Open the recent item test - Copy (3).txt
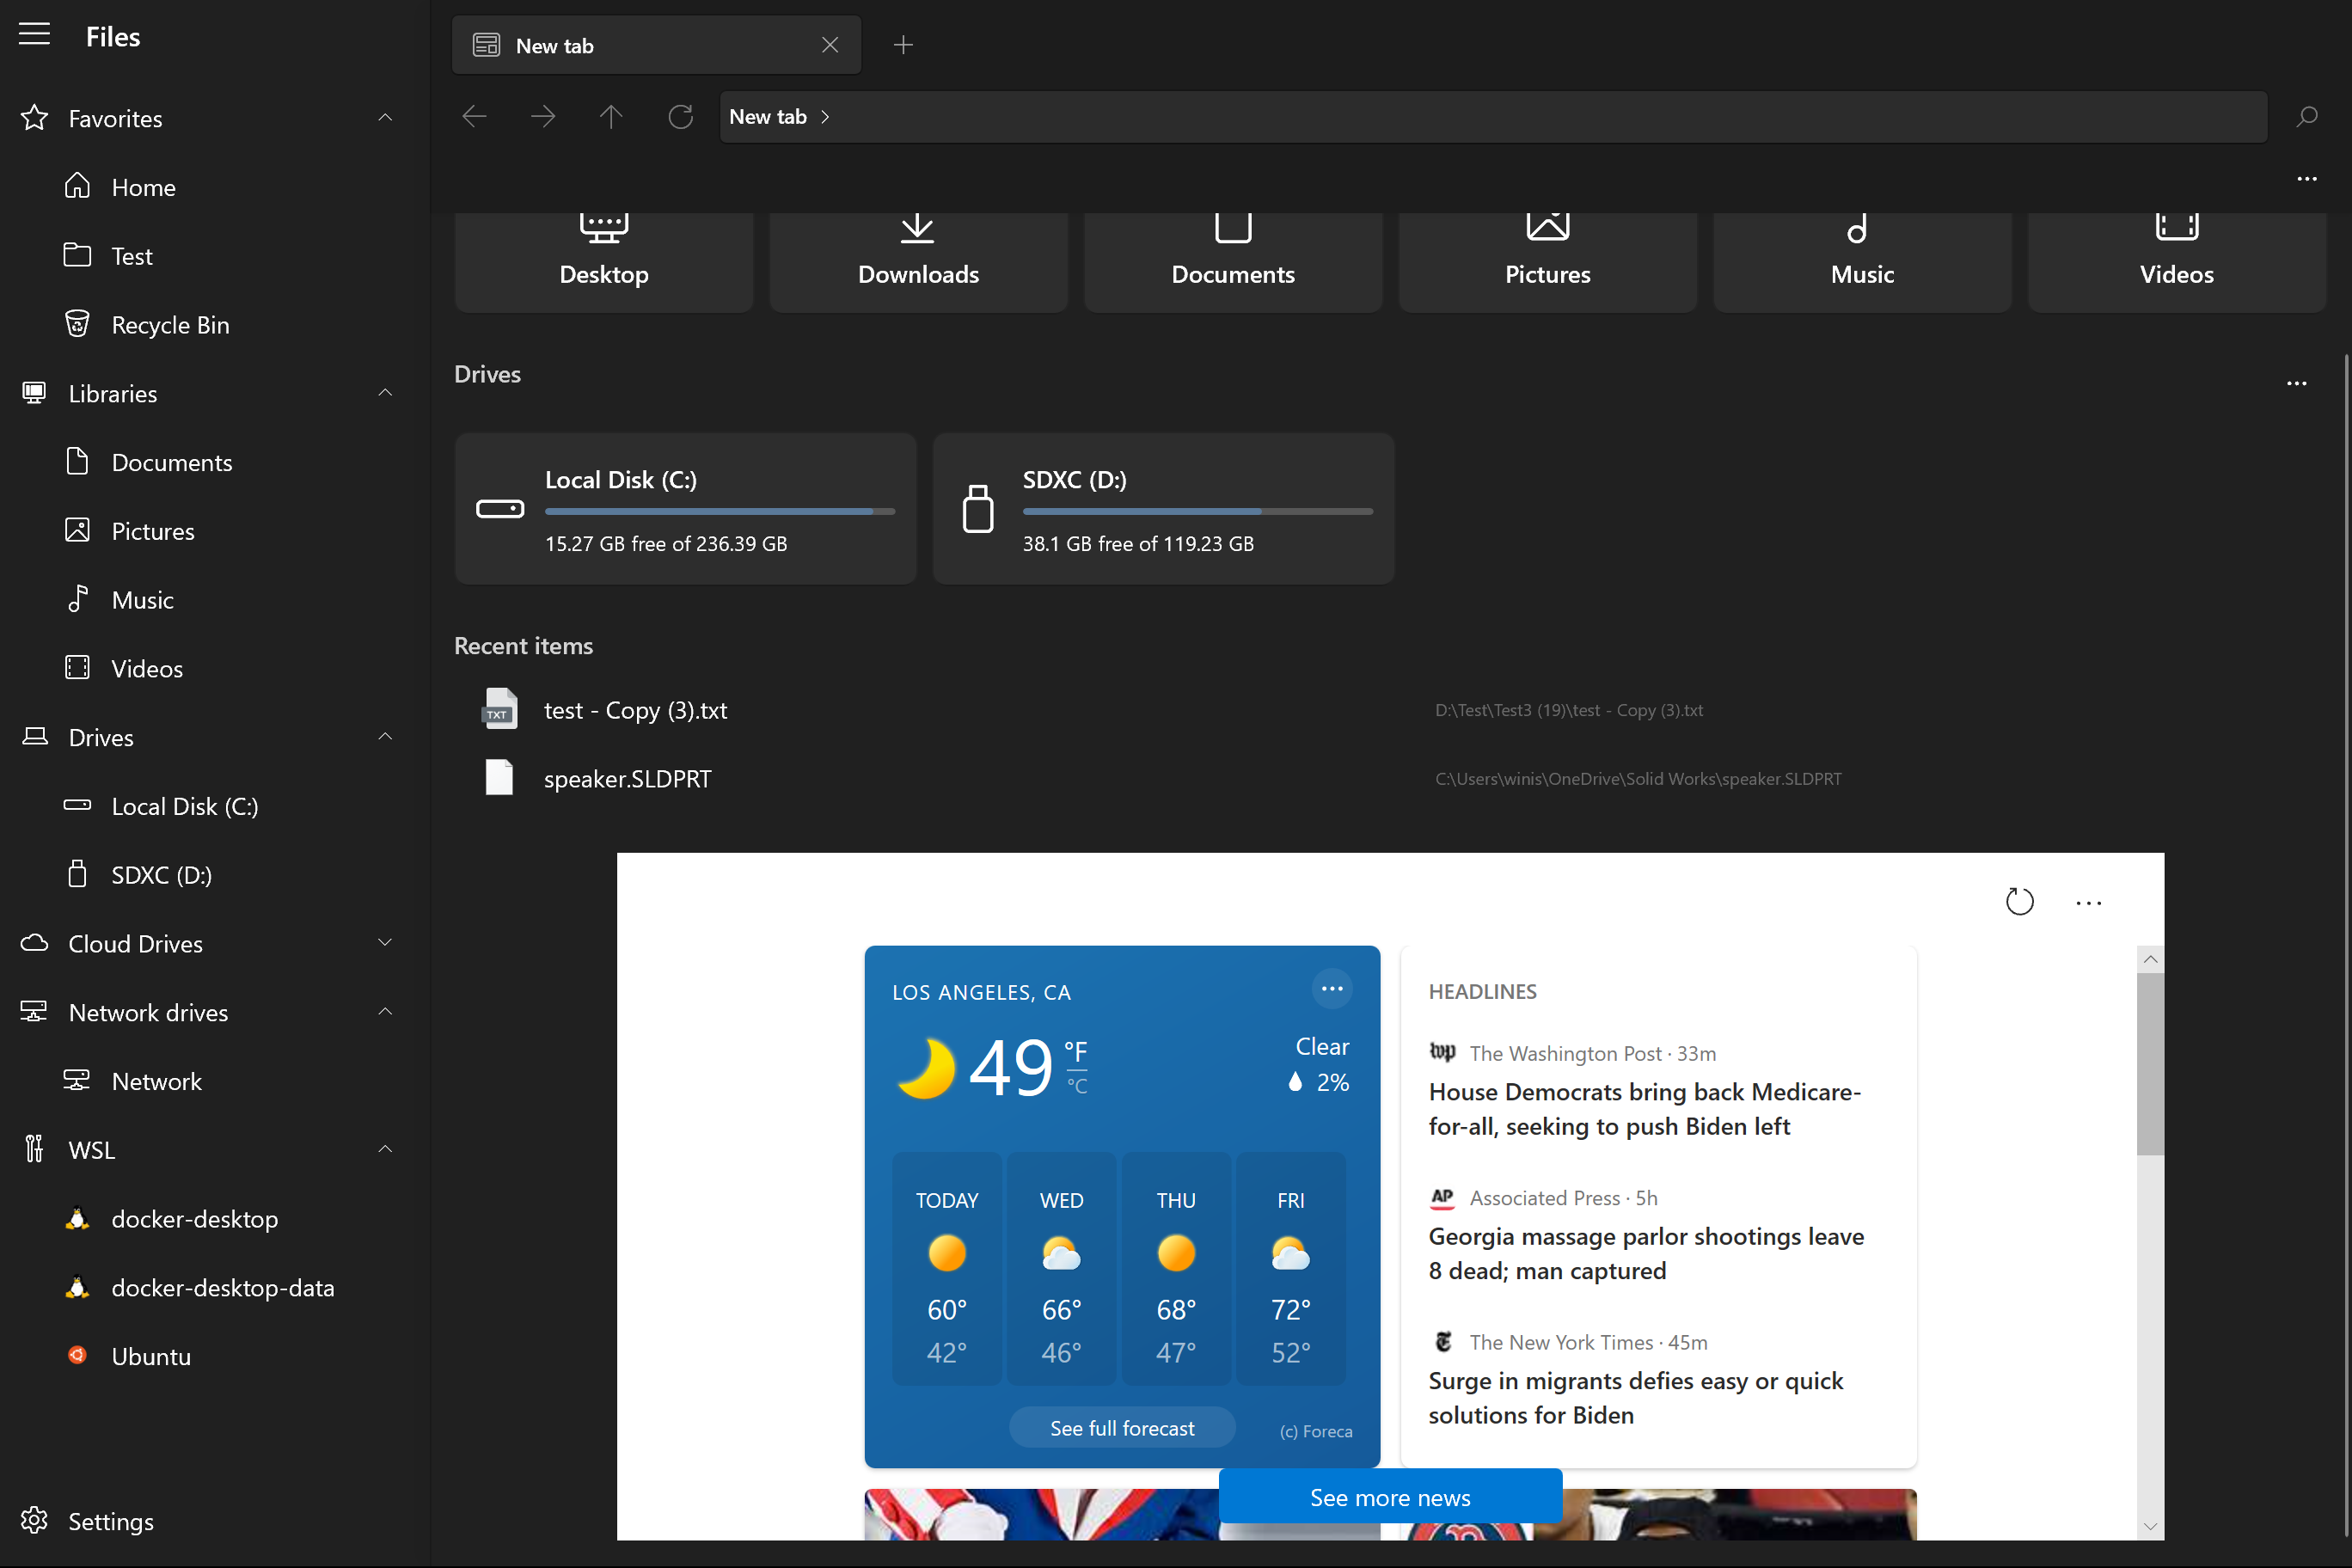This screenshot has width=2352, height=1568. tap(634, 709)
